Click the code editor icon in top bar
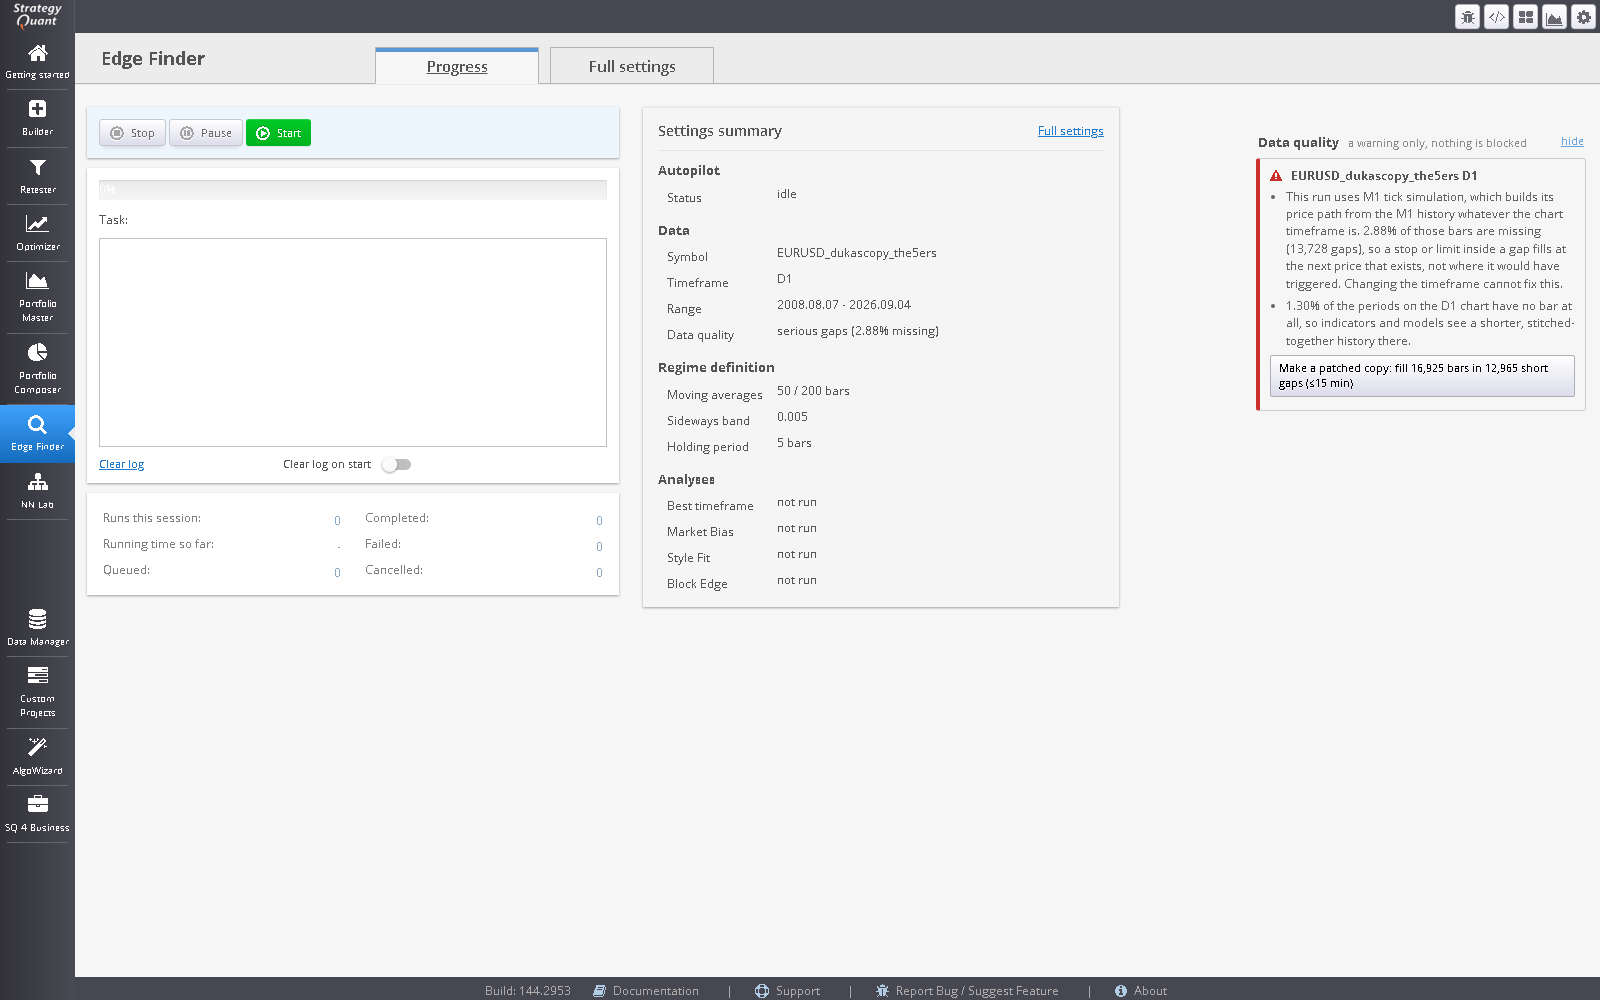1600x1000 pixels. click(x=1496, y=17)
